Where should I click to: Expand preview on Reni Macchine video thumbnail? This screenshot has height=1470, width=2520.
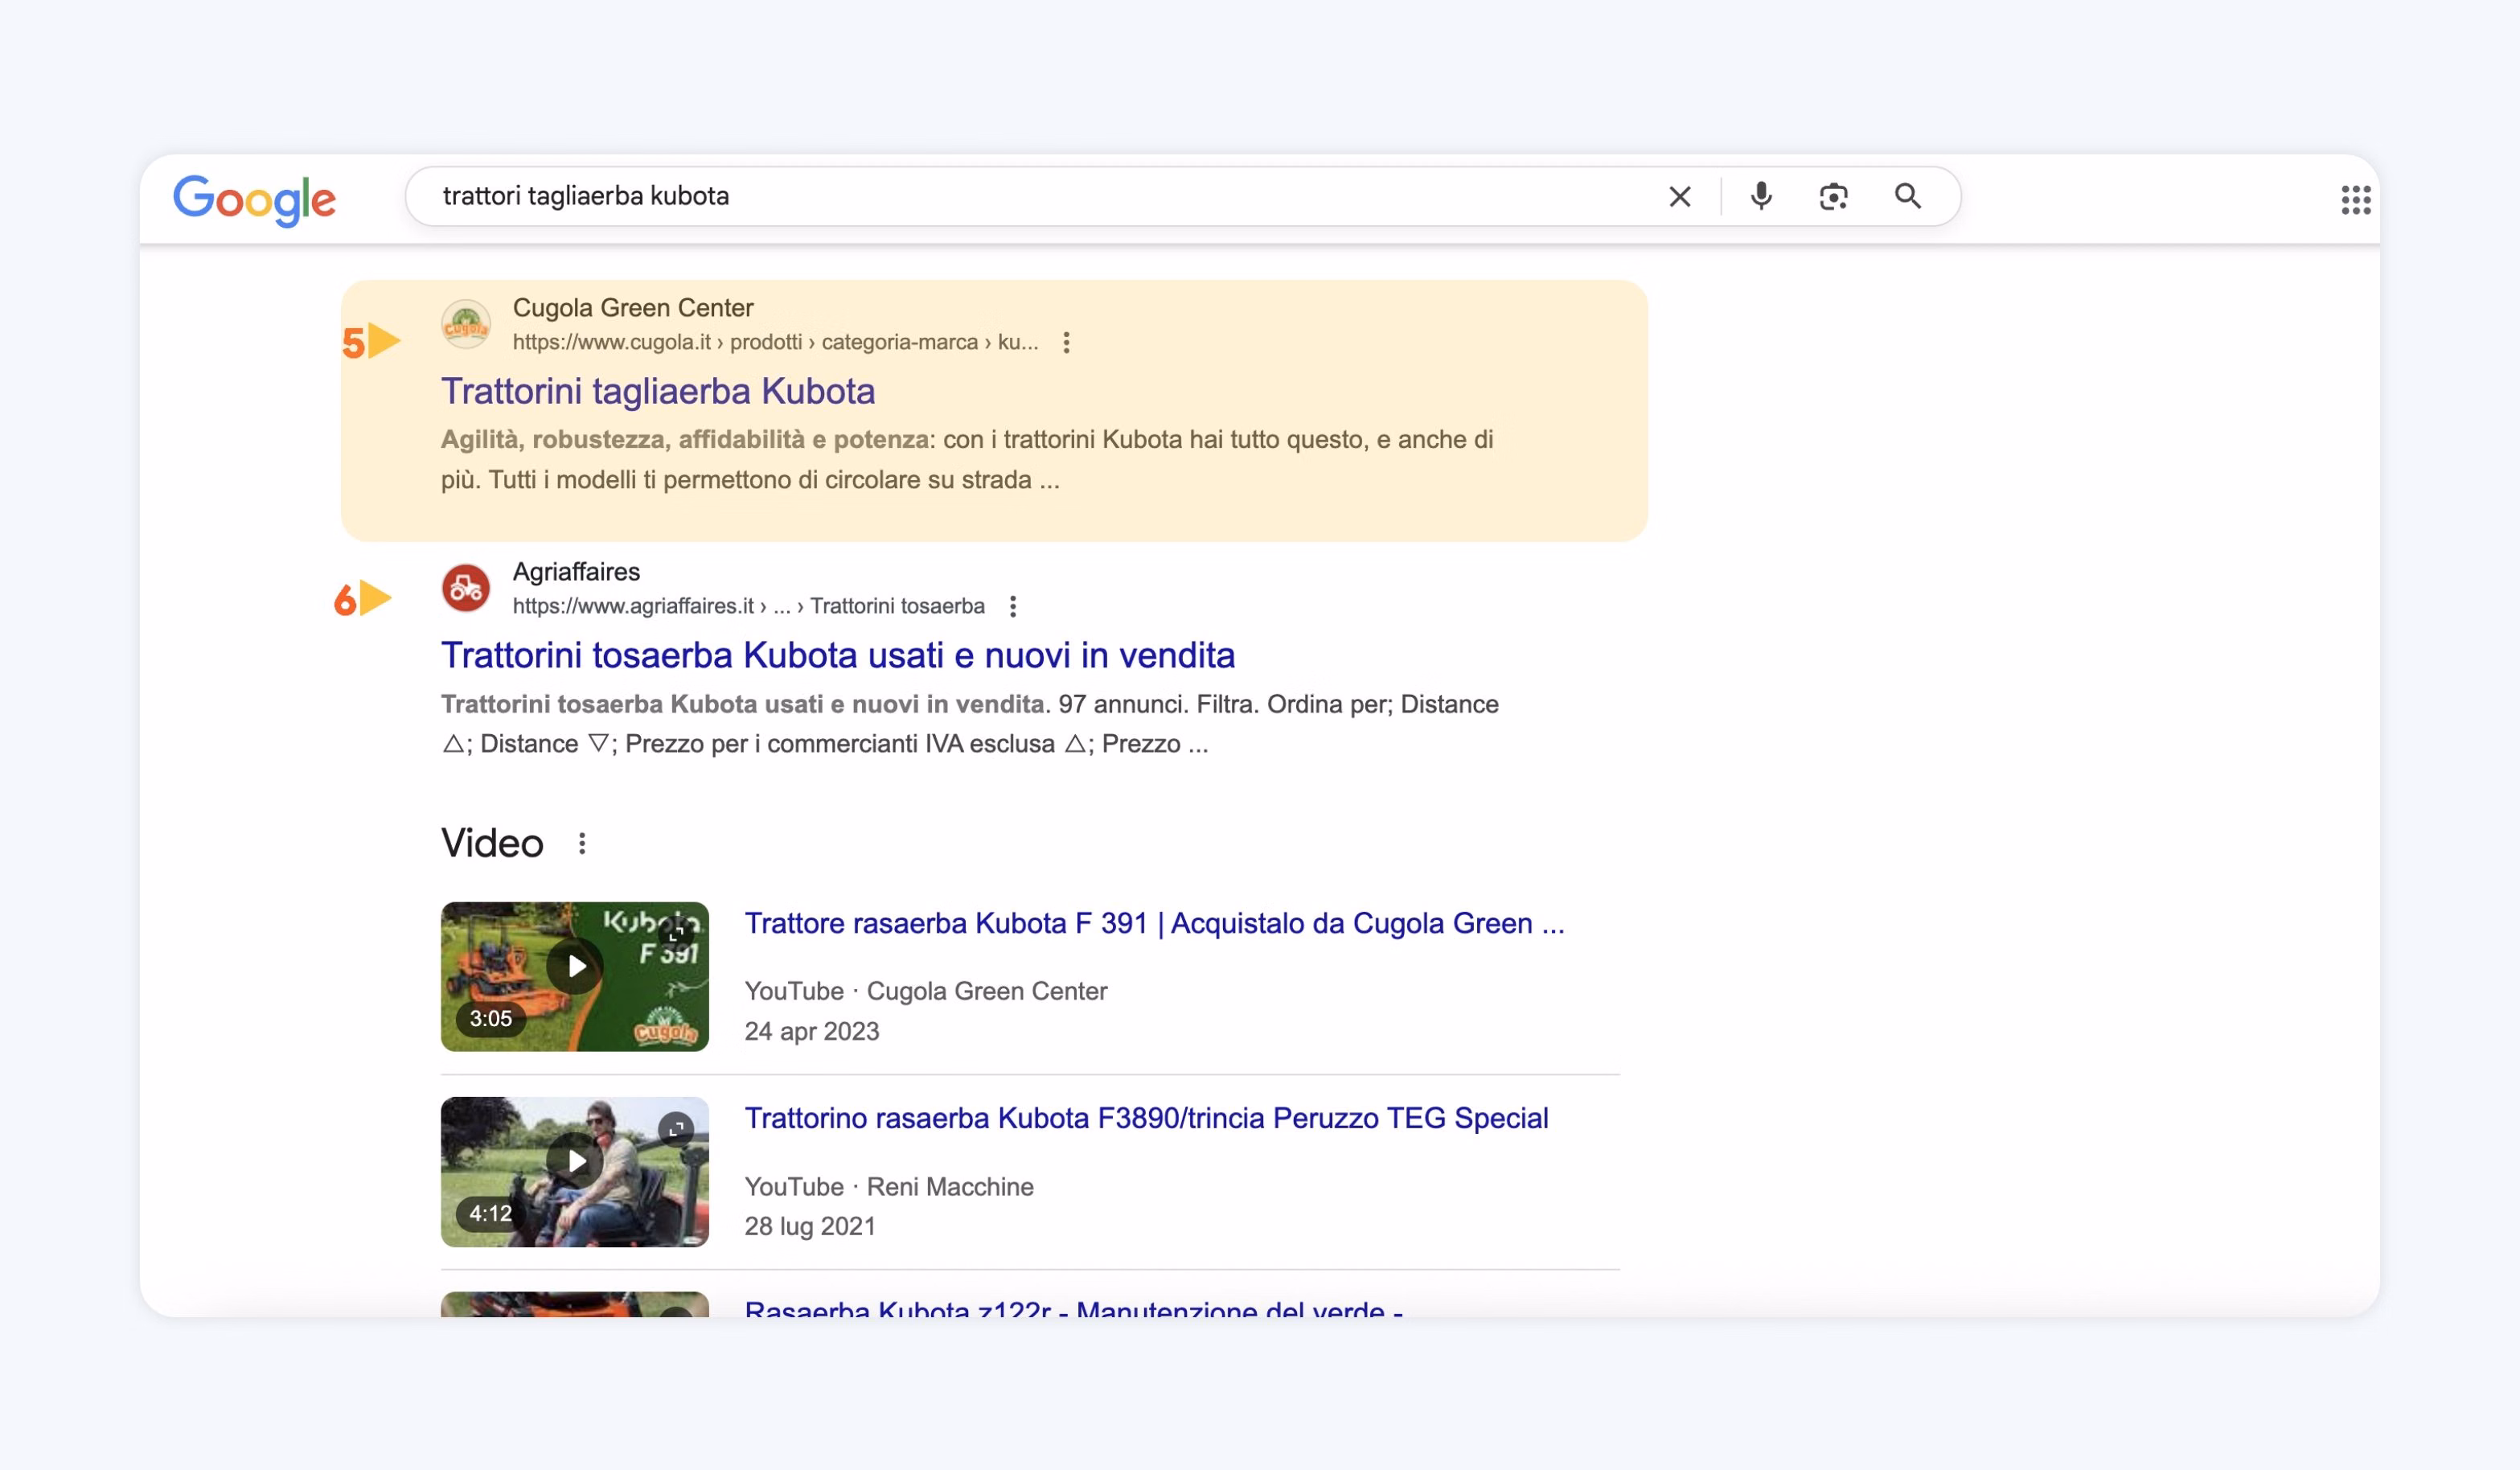[x=677, y=1128]
